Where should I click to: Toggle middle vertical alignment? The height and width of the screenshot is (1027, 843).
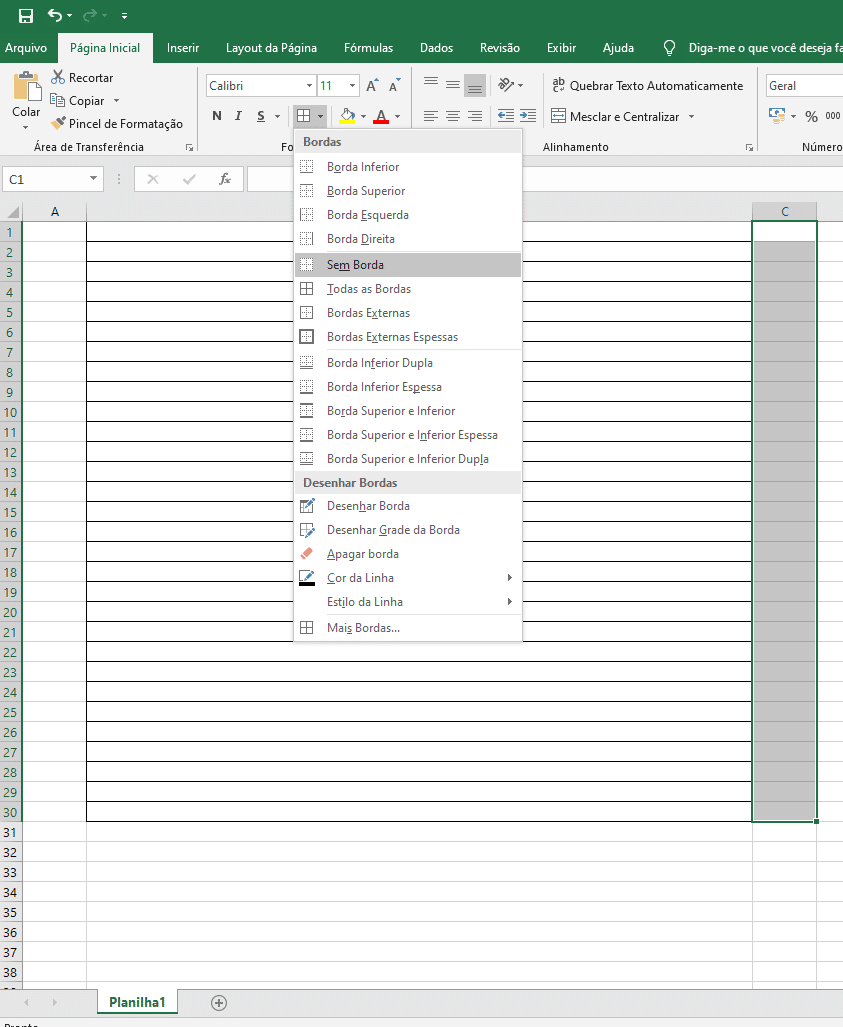tap(453, 84)
